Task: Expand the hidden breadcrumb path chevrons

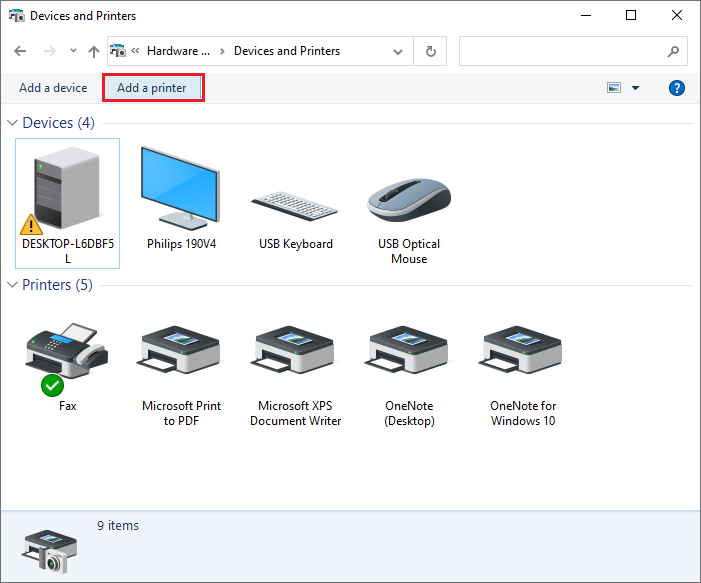Action: click(x=135, y=51)
